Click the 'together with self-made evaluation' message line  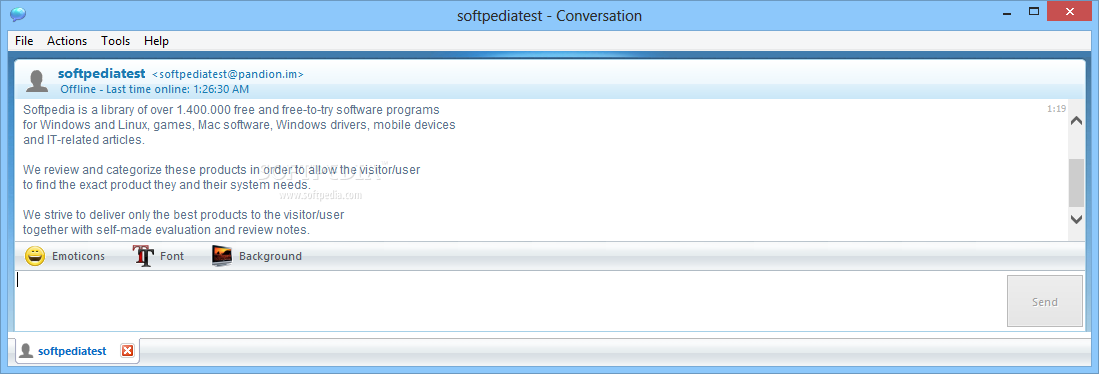167,230
